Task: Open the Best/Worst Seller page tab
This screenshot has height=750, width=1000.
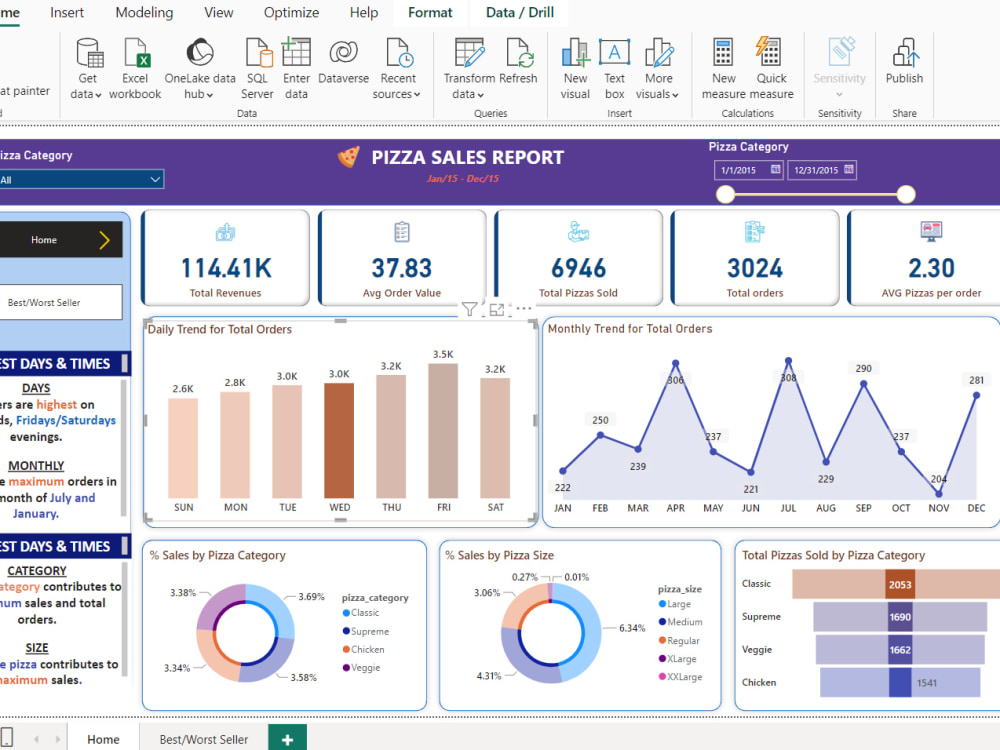Action: (202, 738)
